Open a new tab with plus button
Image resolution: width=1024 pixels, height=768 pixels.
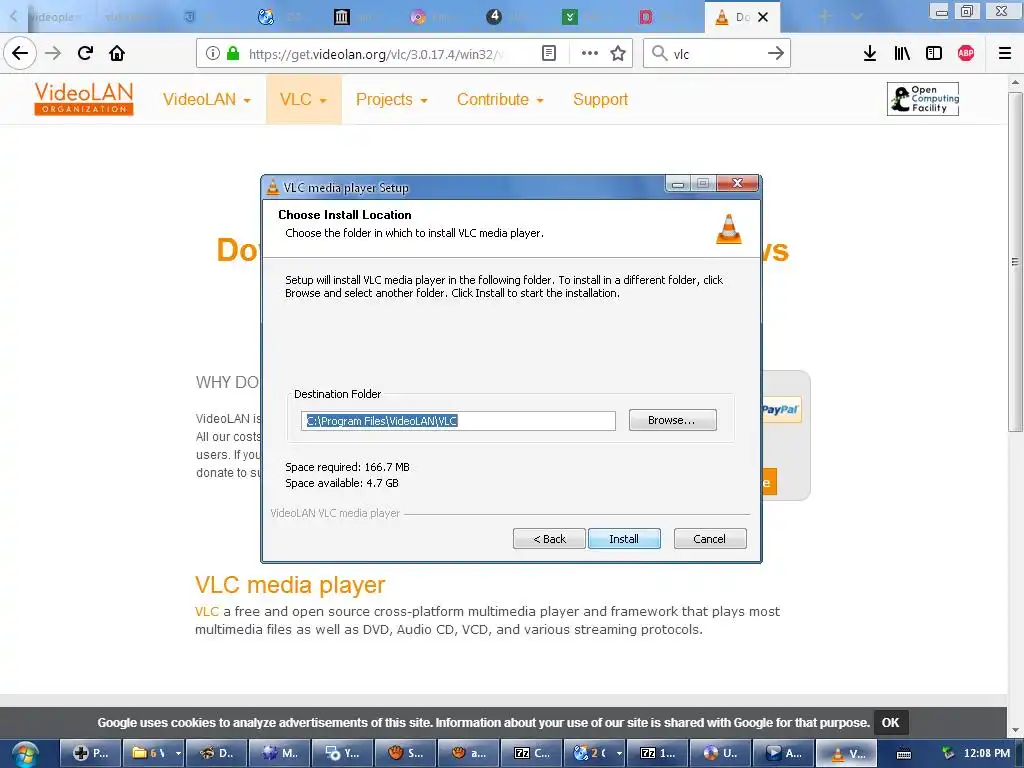pyautogui.click(x=825, y=16)
